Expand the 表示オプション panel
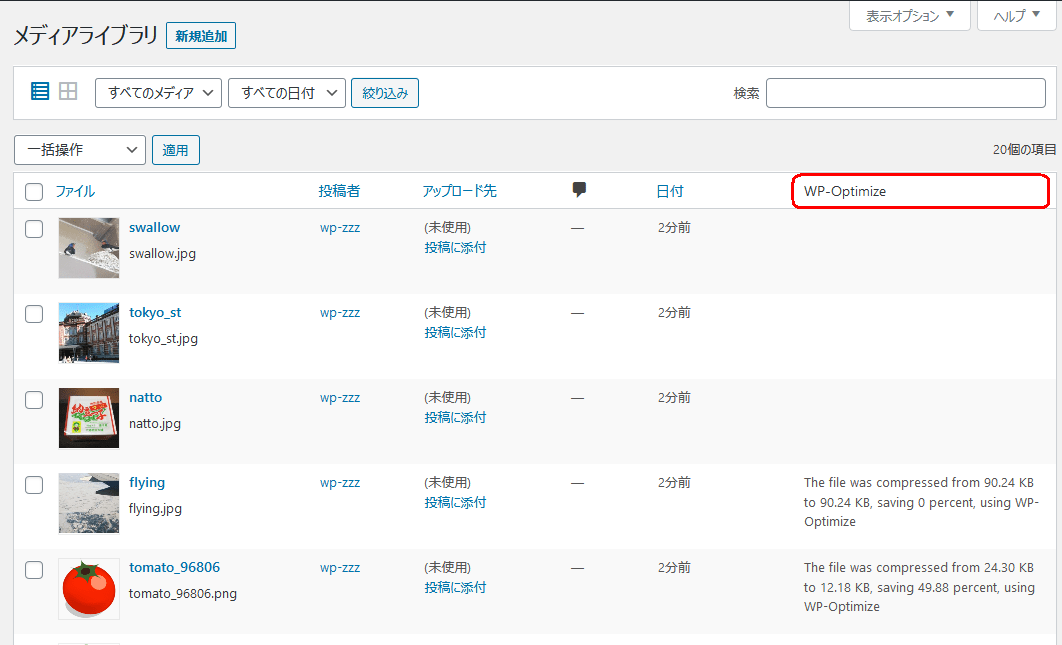 pos(910,16)
